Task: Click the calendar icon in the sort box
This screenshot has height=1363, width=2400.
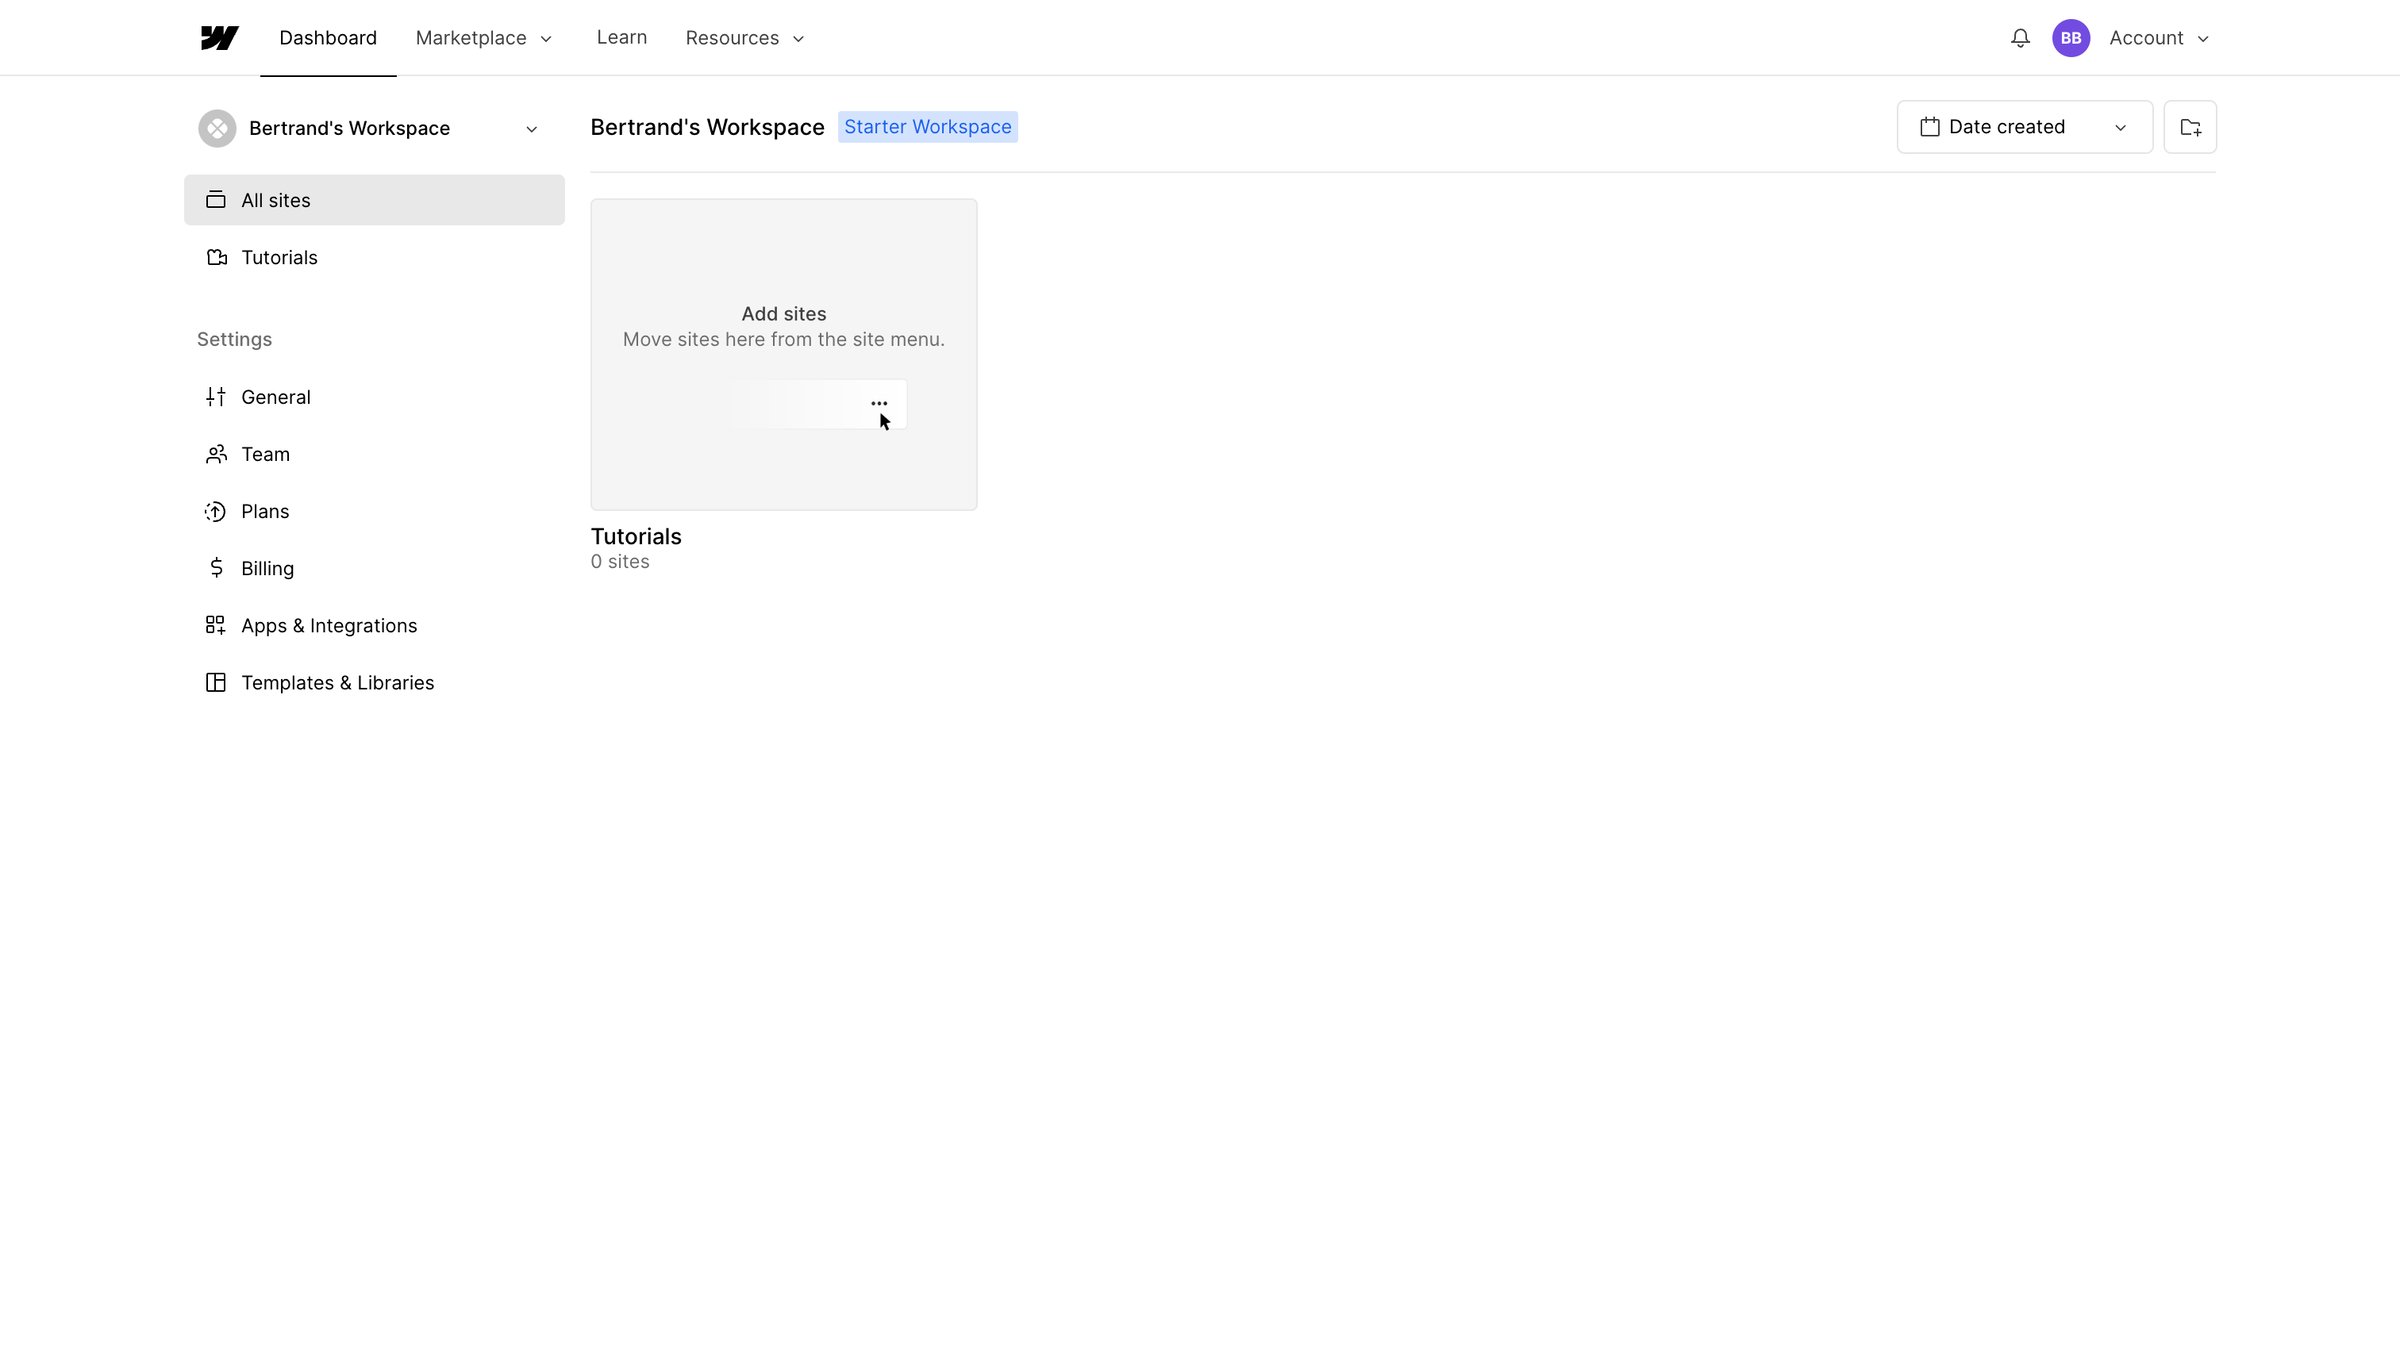Action: (x=1930, y=127)
